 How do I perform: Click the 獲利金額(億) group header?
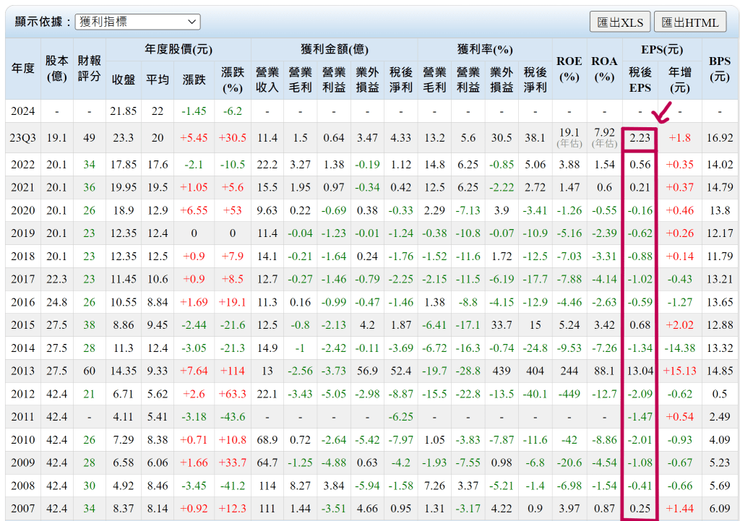tap(335, 49)
